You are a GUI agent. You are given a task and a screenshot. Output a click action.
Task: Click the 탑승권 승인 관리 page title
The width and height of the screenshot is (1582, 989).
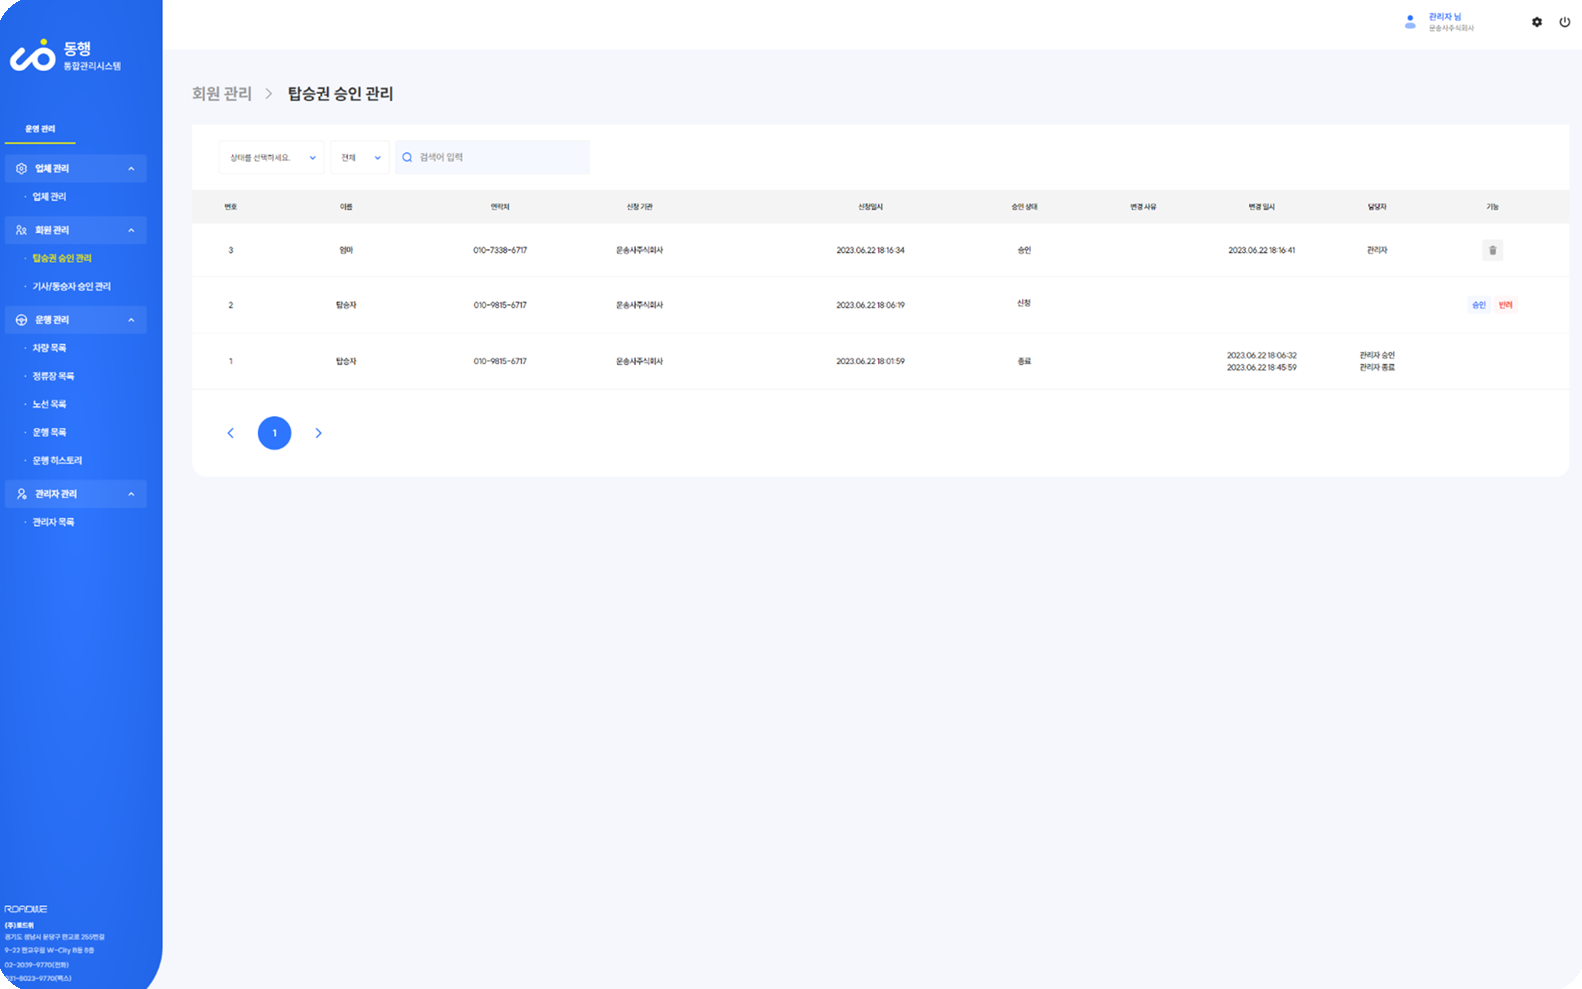[x=341, y=94]
